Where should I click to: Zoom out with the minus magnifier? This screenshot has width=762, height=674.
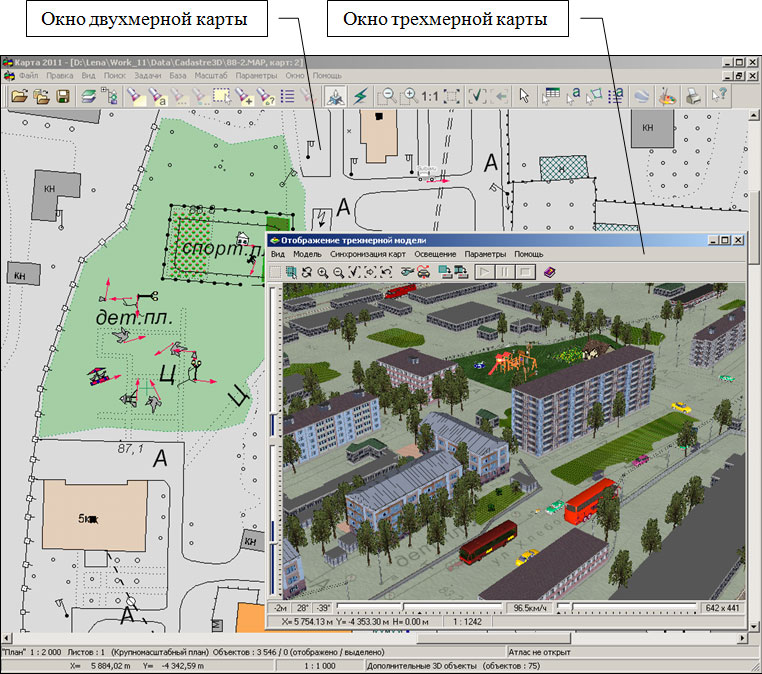click(387, 96)
